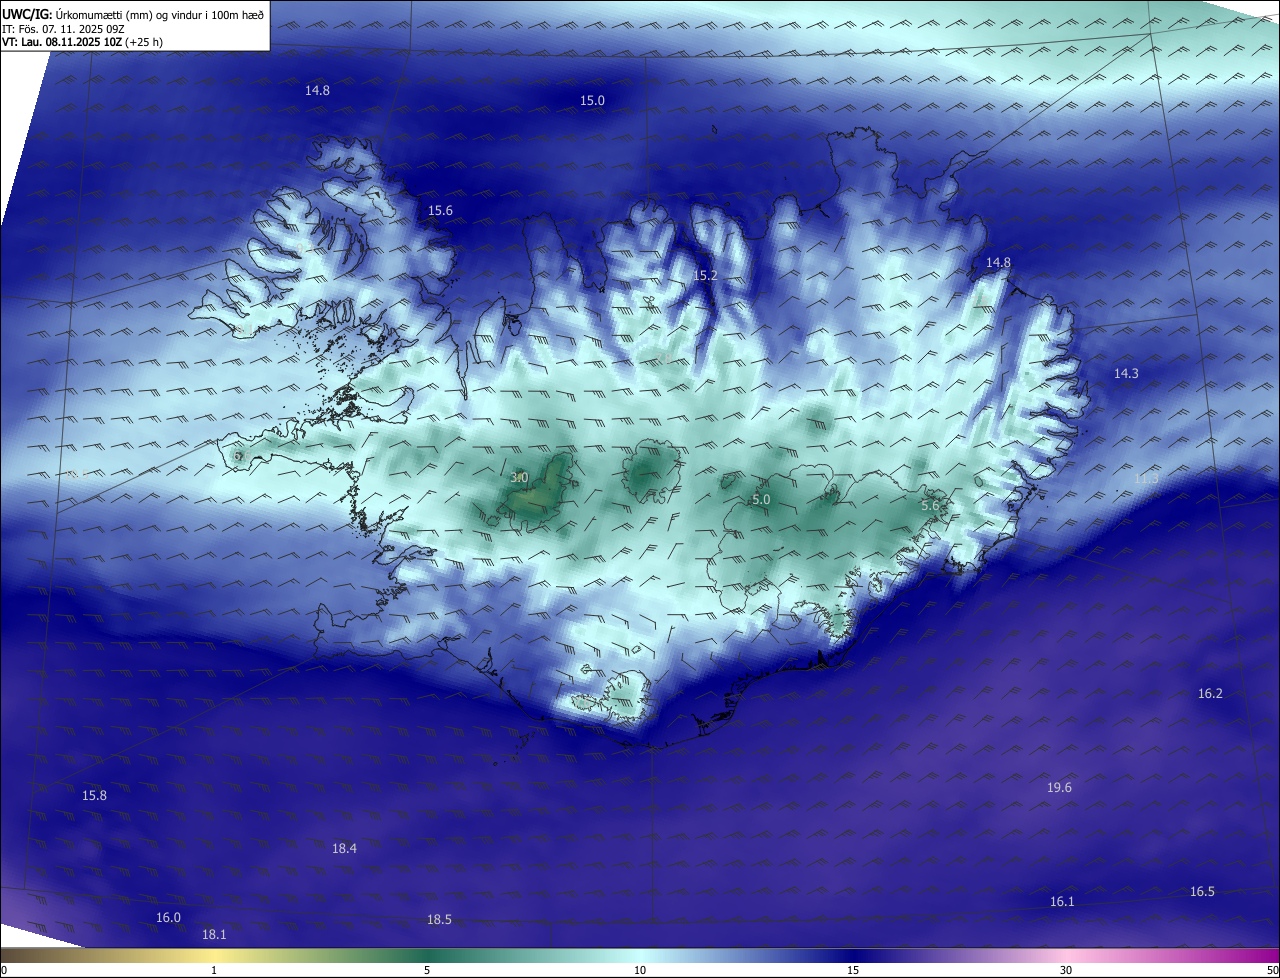This screenshot has height=978, width=1280.
Task: Click the 15.8 value on the map
Action: click(x=94, y=796)
